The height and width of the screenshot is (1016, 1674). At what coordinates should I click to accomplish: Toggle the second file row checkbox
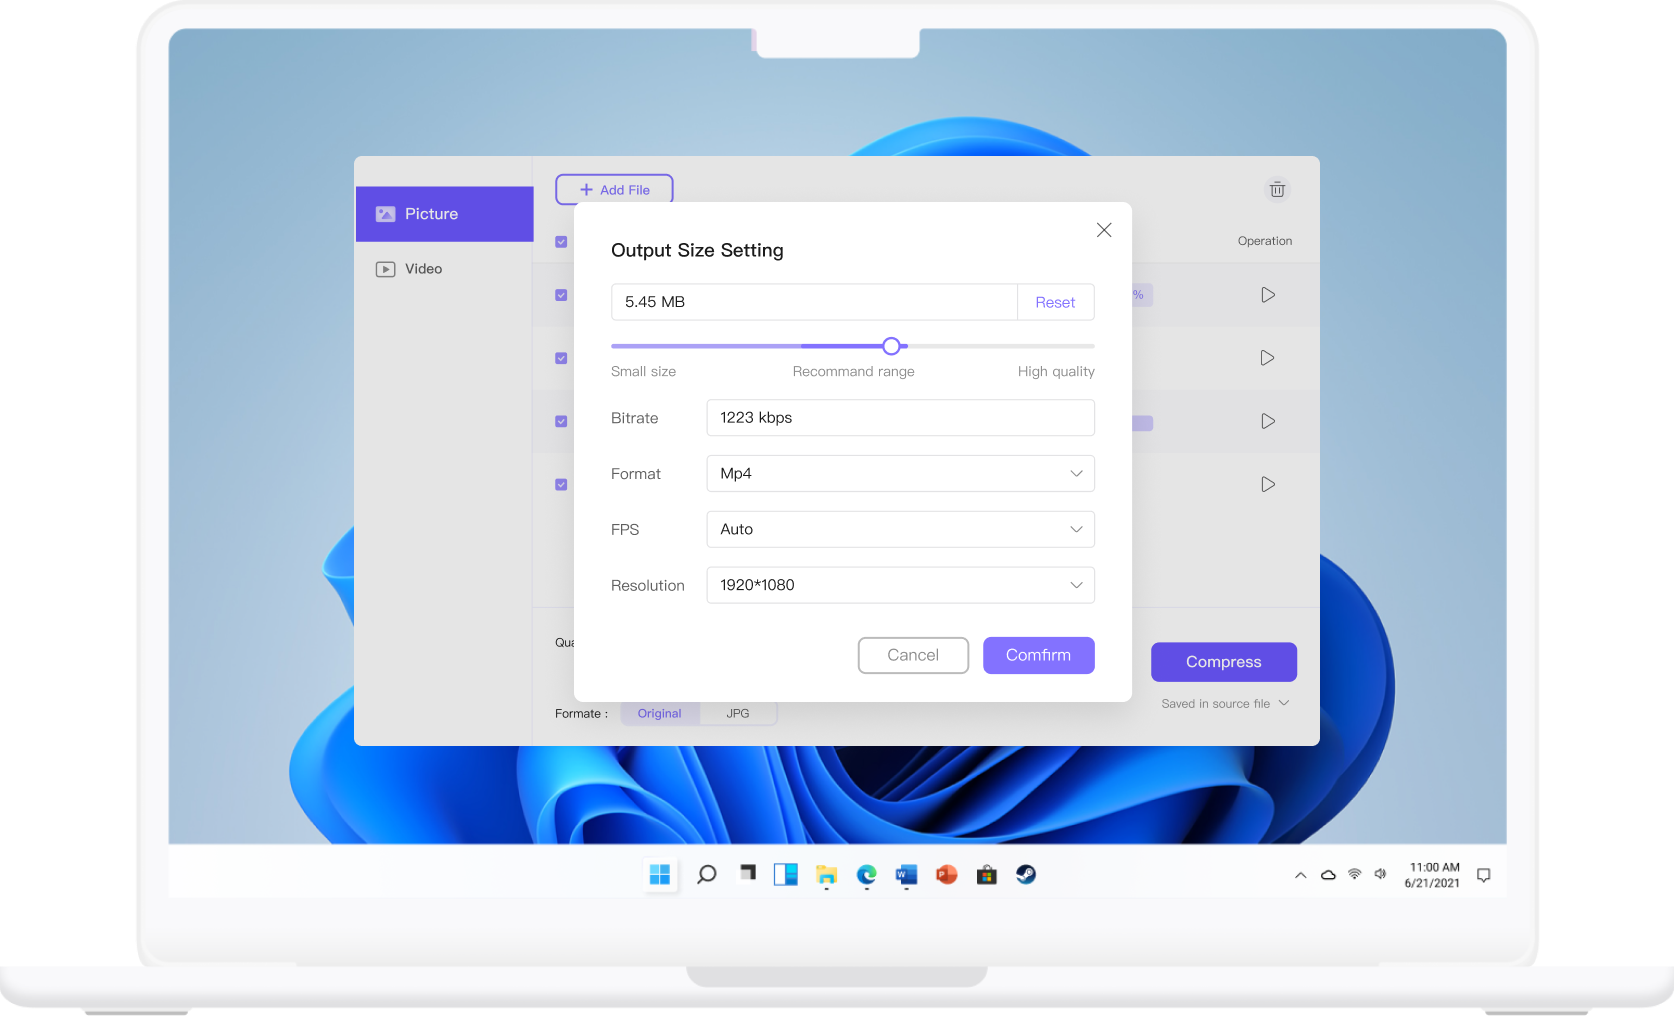click(x=561, y=358)
